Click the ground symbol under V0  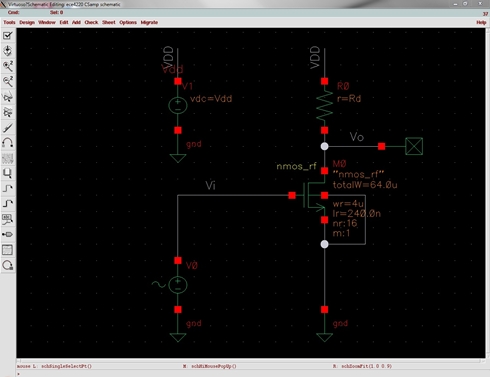coord(178,337)
